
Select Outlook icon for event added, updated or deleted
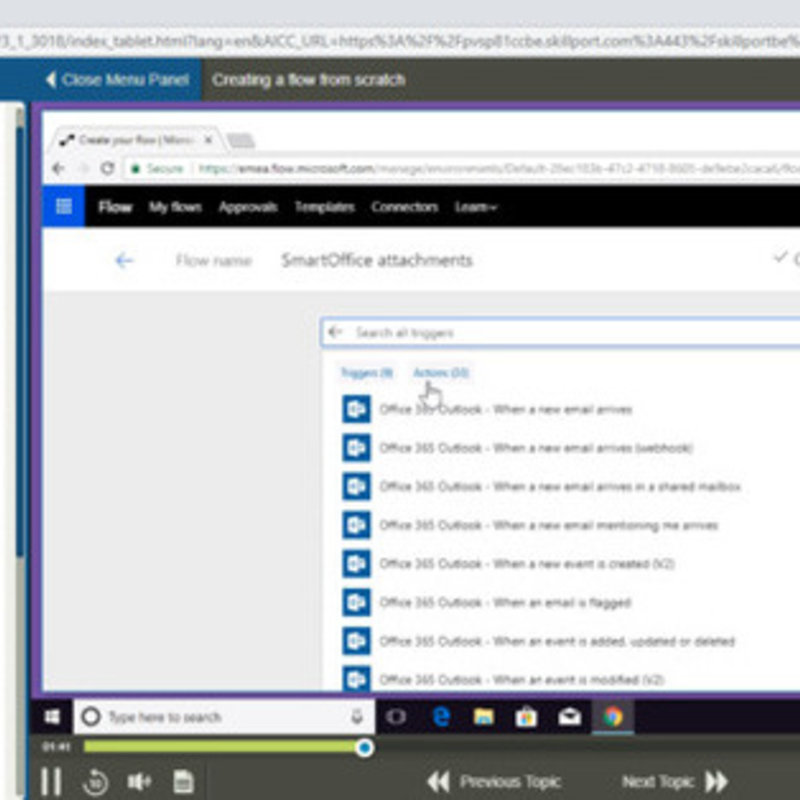point(356,641)
